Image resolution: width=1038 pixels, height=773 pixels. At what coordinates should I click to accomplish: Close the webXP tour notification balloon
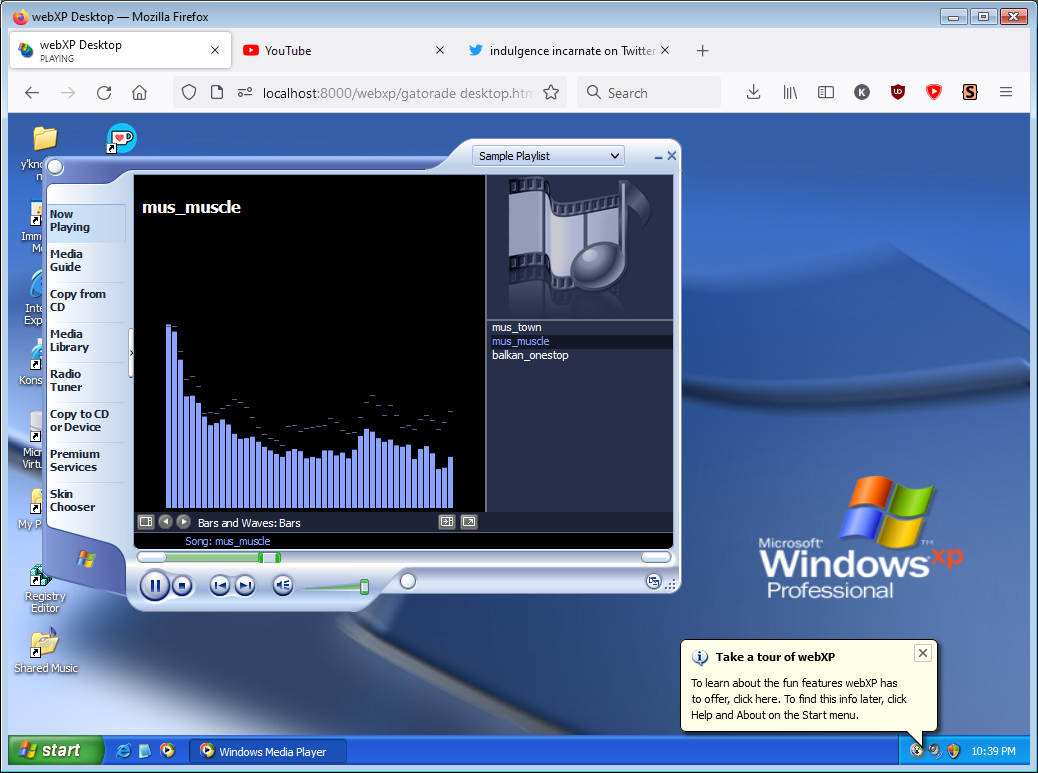[x=923, y=653]
